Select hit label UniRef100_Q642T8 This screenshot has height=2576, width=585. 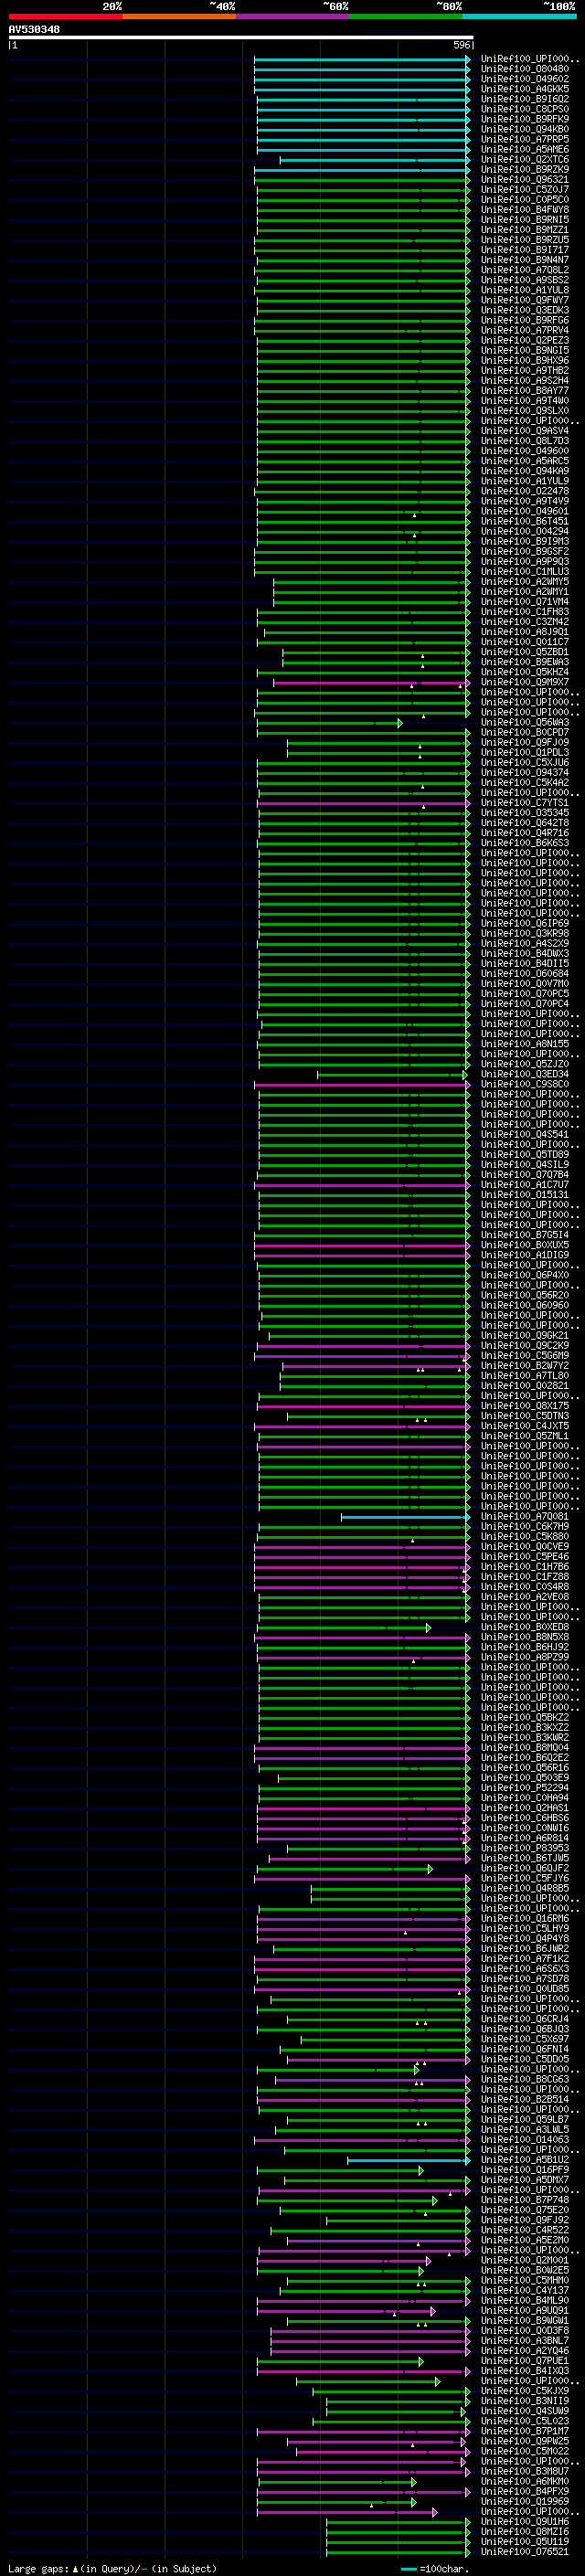[x=525, y=823]
